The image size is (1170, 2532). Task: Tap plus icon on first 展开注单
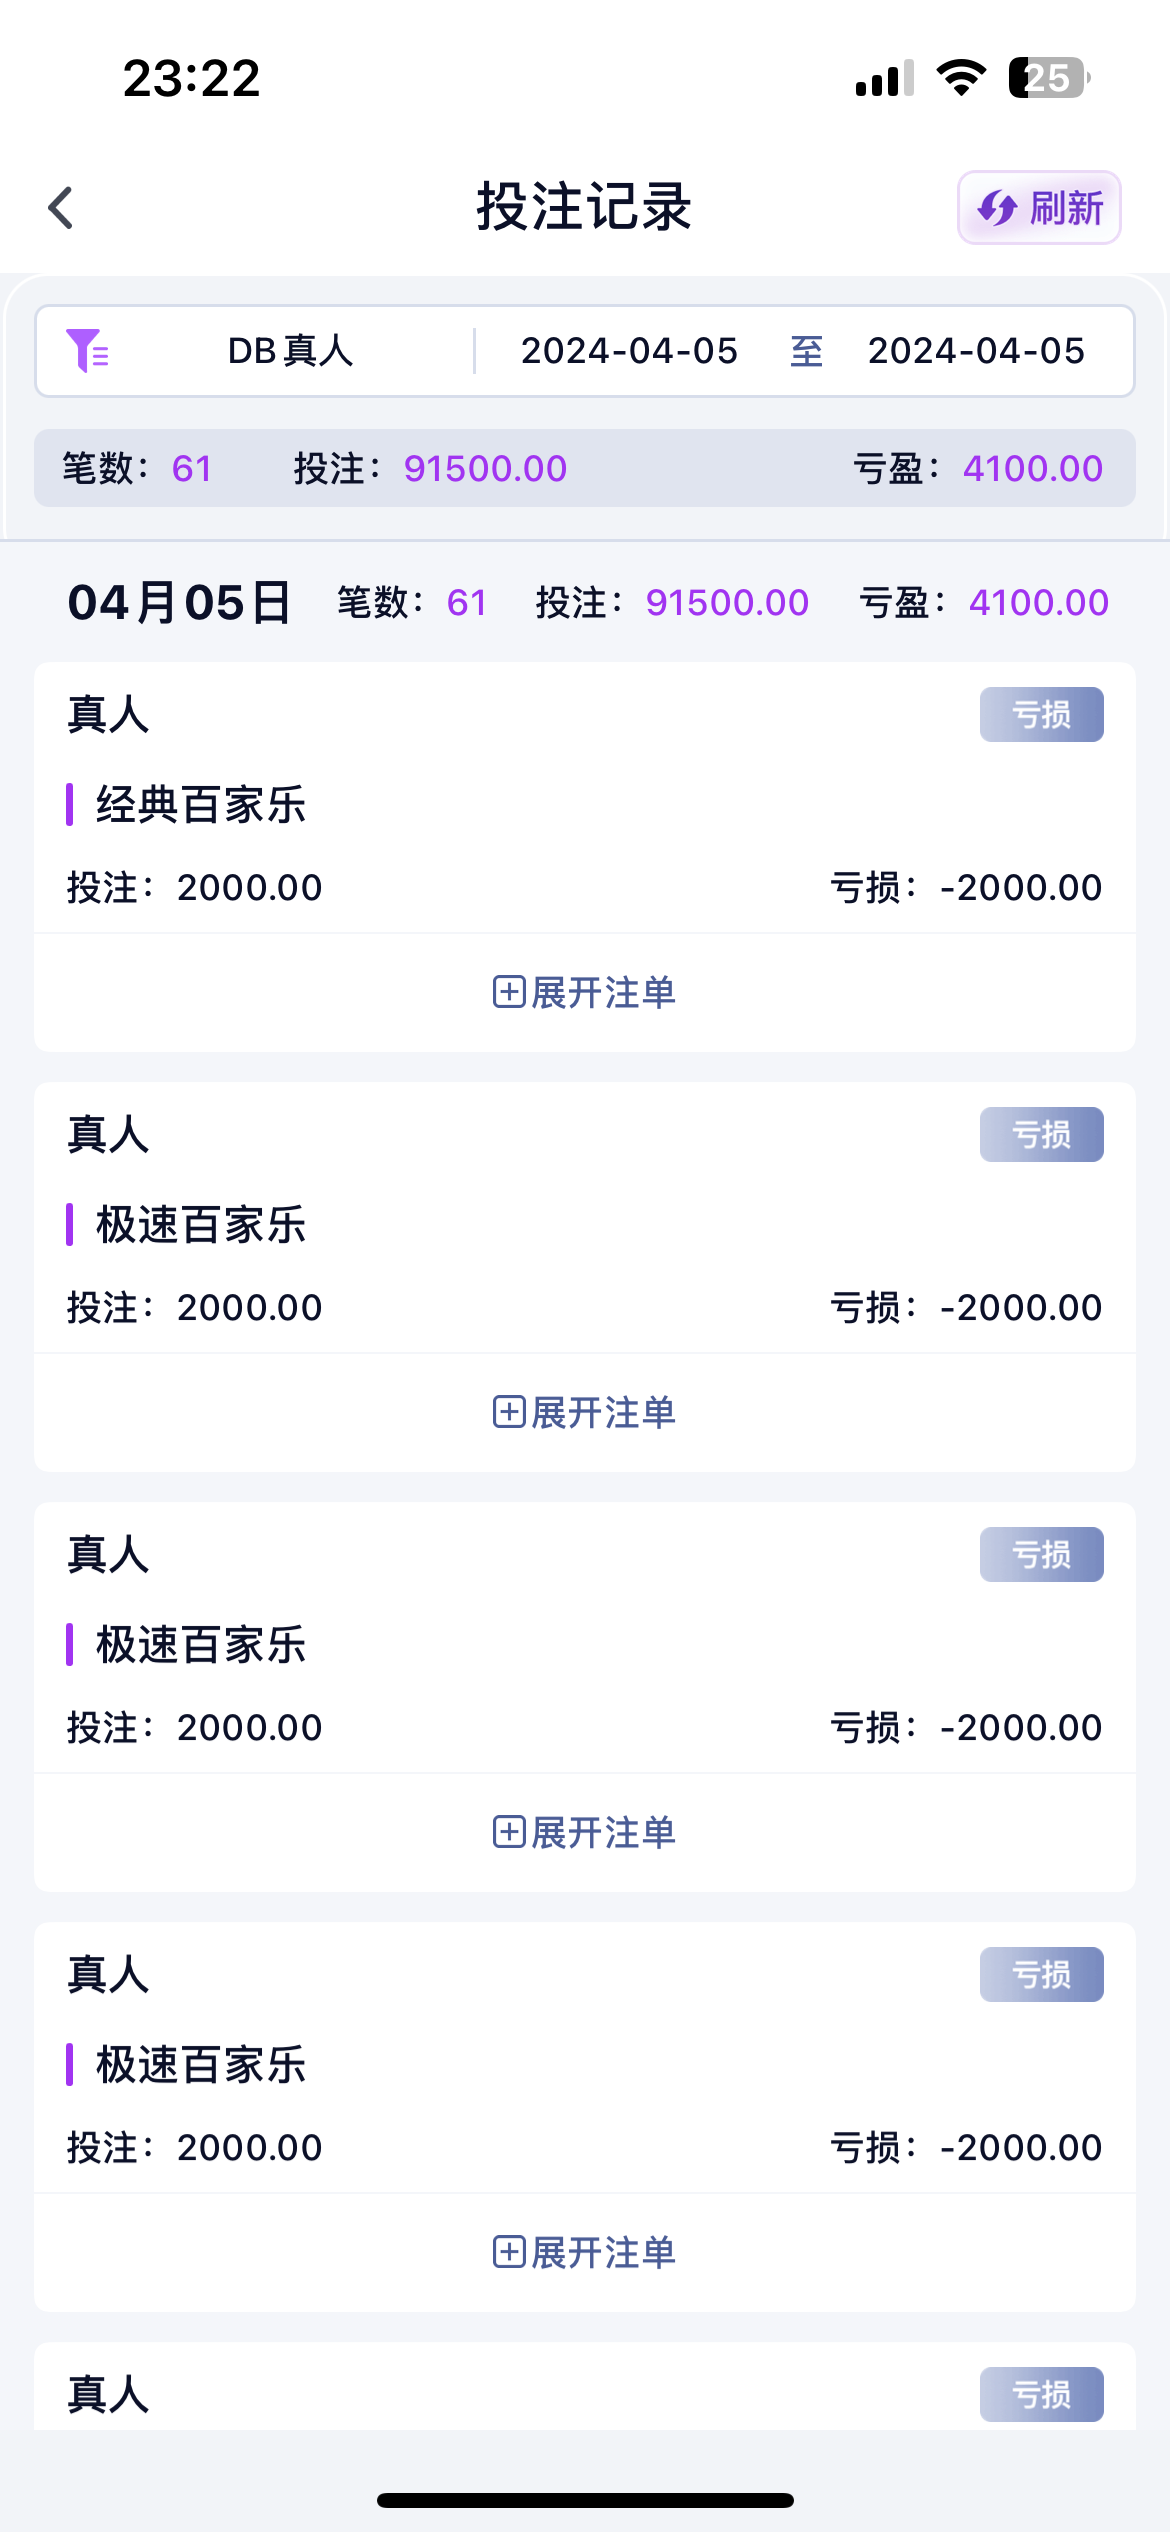tap(509, 992)
